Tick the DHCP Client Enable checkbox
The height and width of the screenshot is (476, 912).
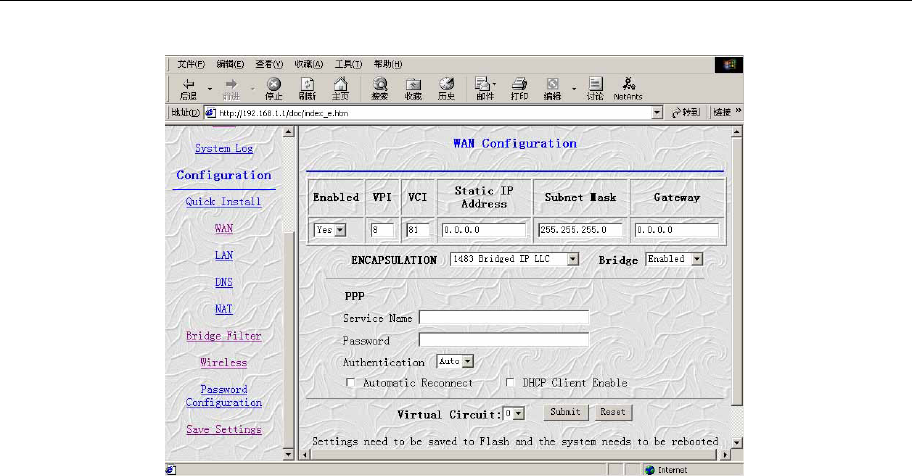(x=510, y=382)
